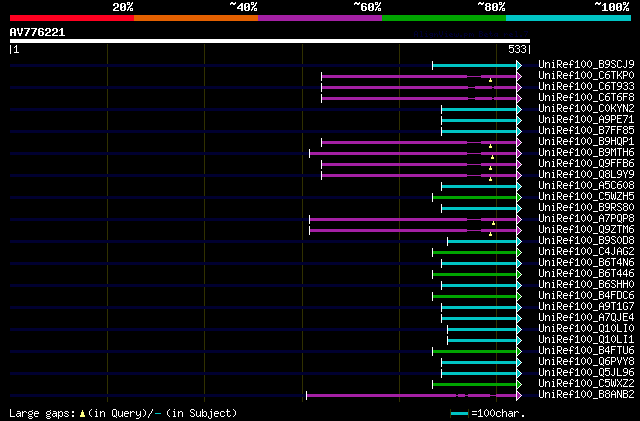
Task: Click the 'Large gaps:' legend text
Action: (42, 413)
